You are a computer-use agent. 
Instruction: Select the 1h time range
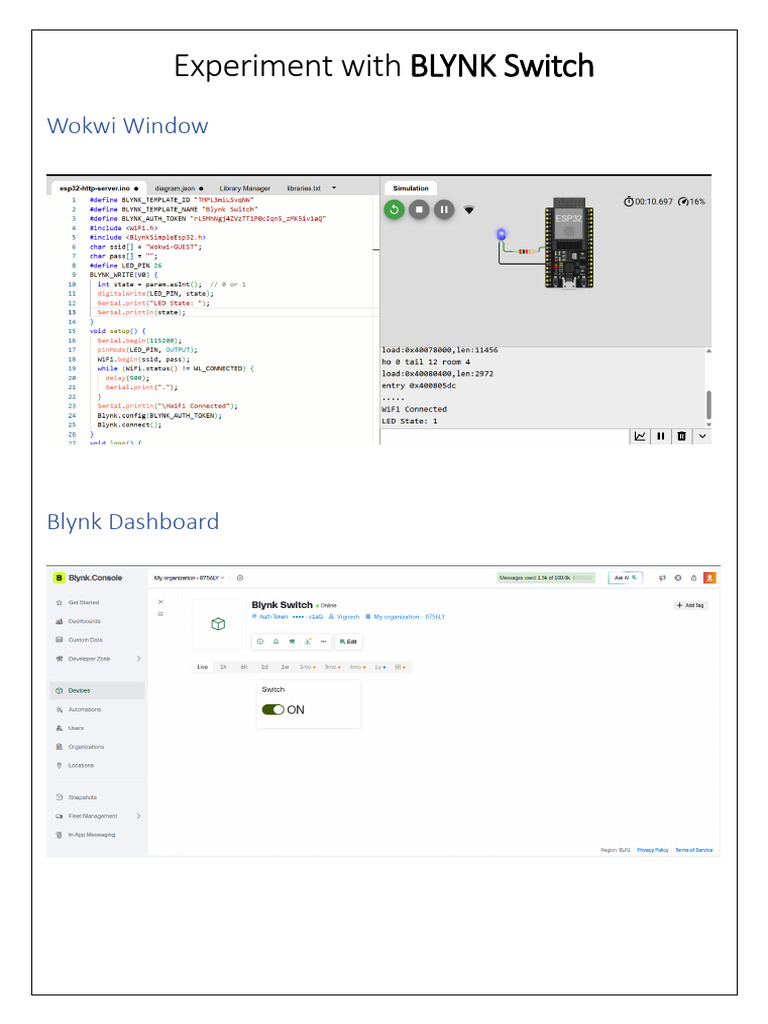click(x=223, y=667)
